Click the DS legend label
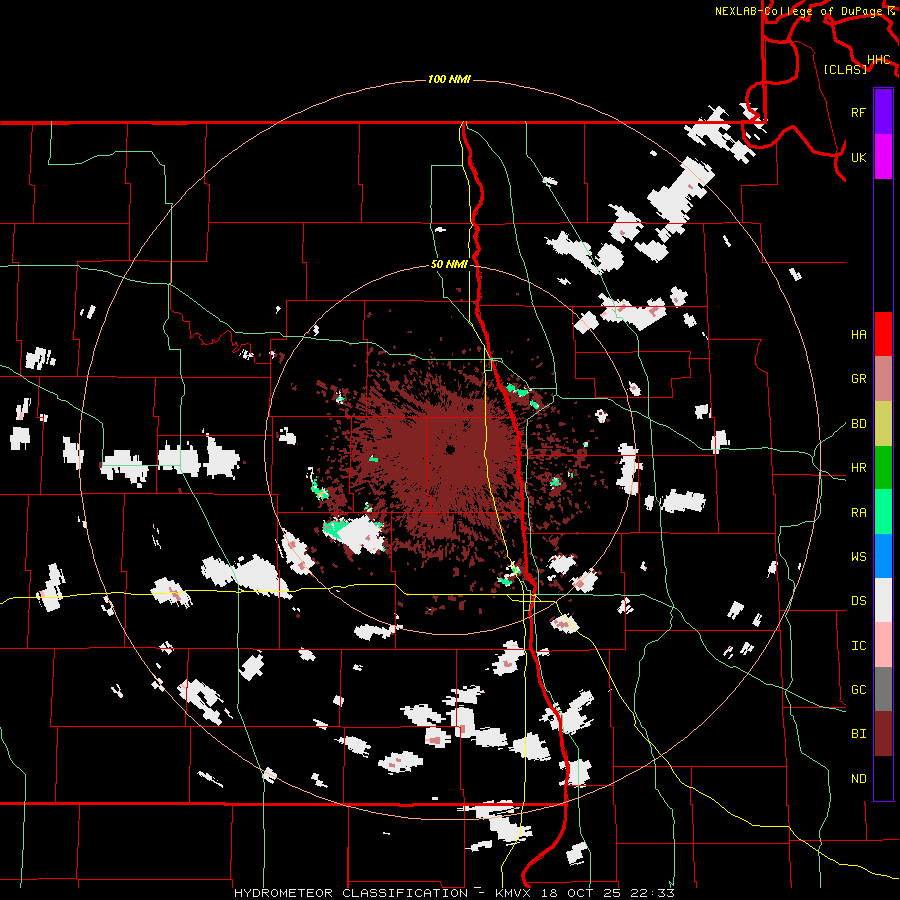This screenshot has height=900, width=900. pyautogui.click(x=858, y=601)
